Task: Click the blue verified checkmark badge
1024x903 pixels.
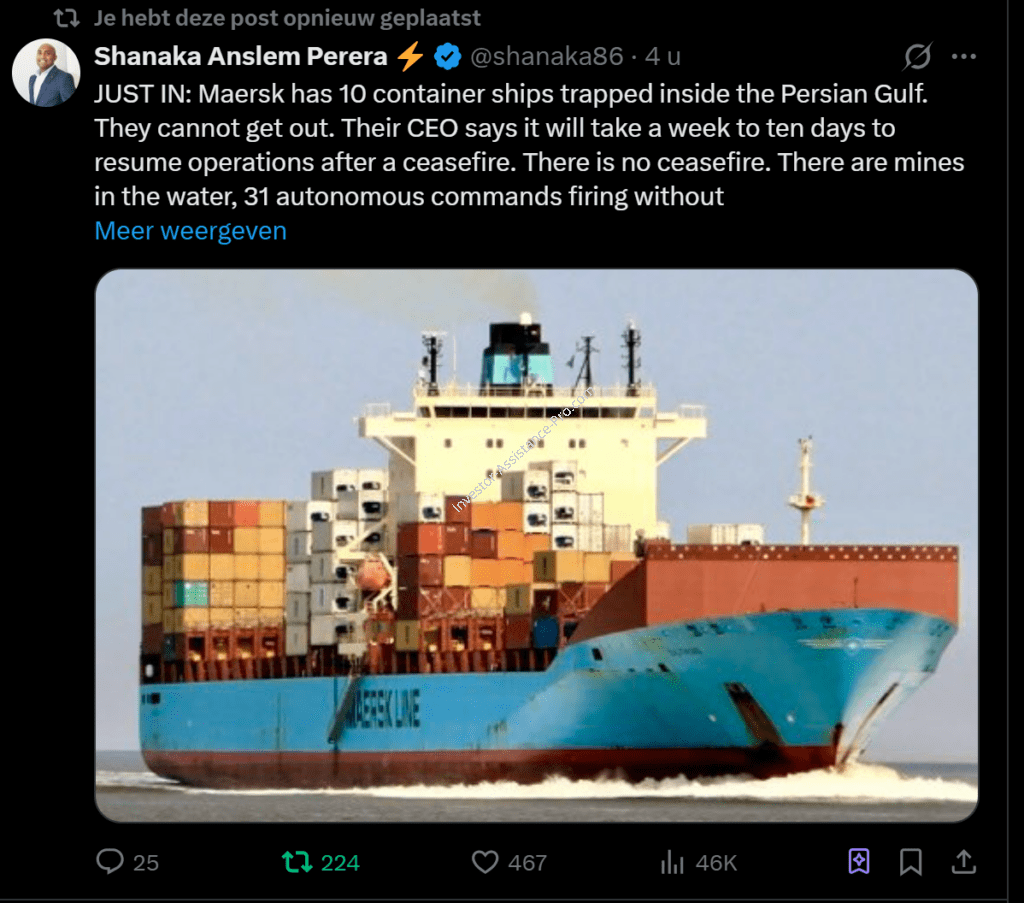Action: [447, 57]
